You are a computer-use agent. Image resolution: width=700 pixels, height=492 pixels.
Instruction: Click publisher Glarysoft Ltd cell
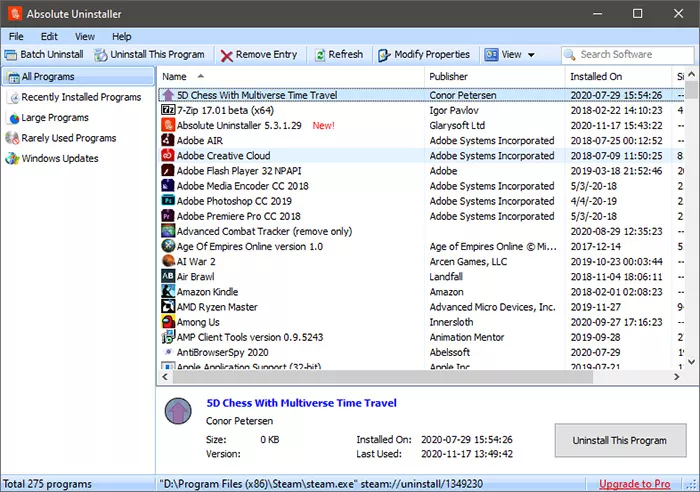point(457,125)
